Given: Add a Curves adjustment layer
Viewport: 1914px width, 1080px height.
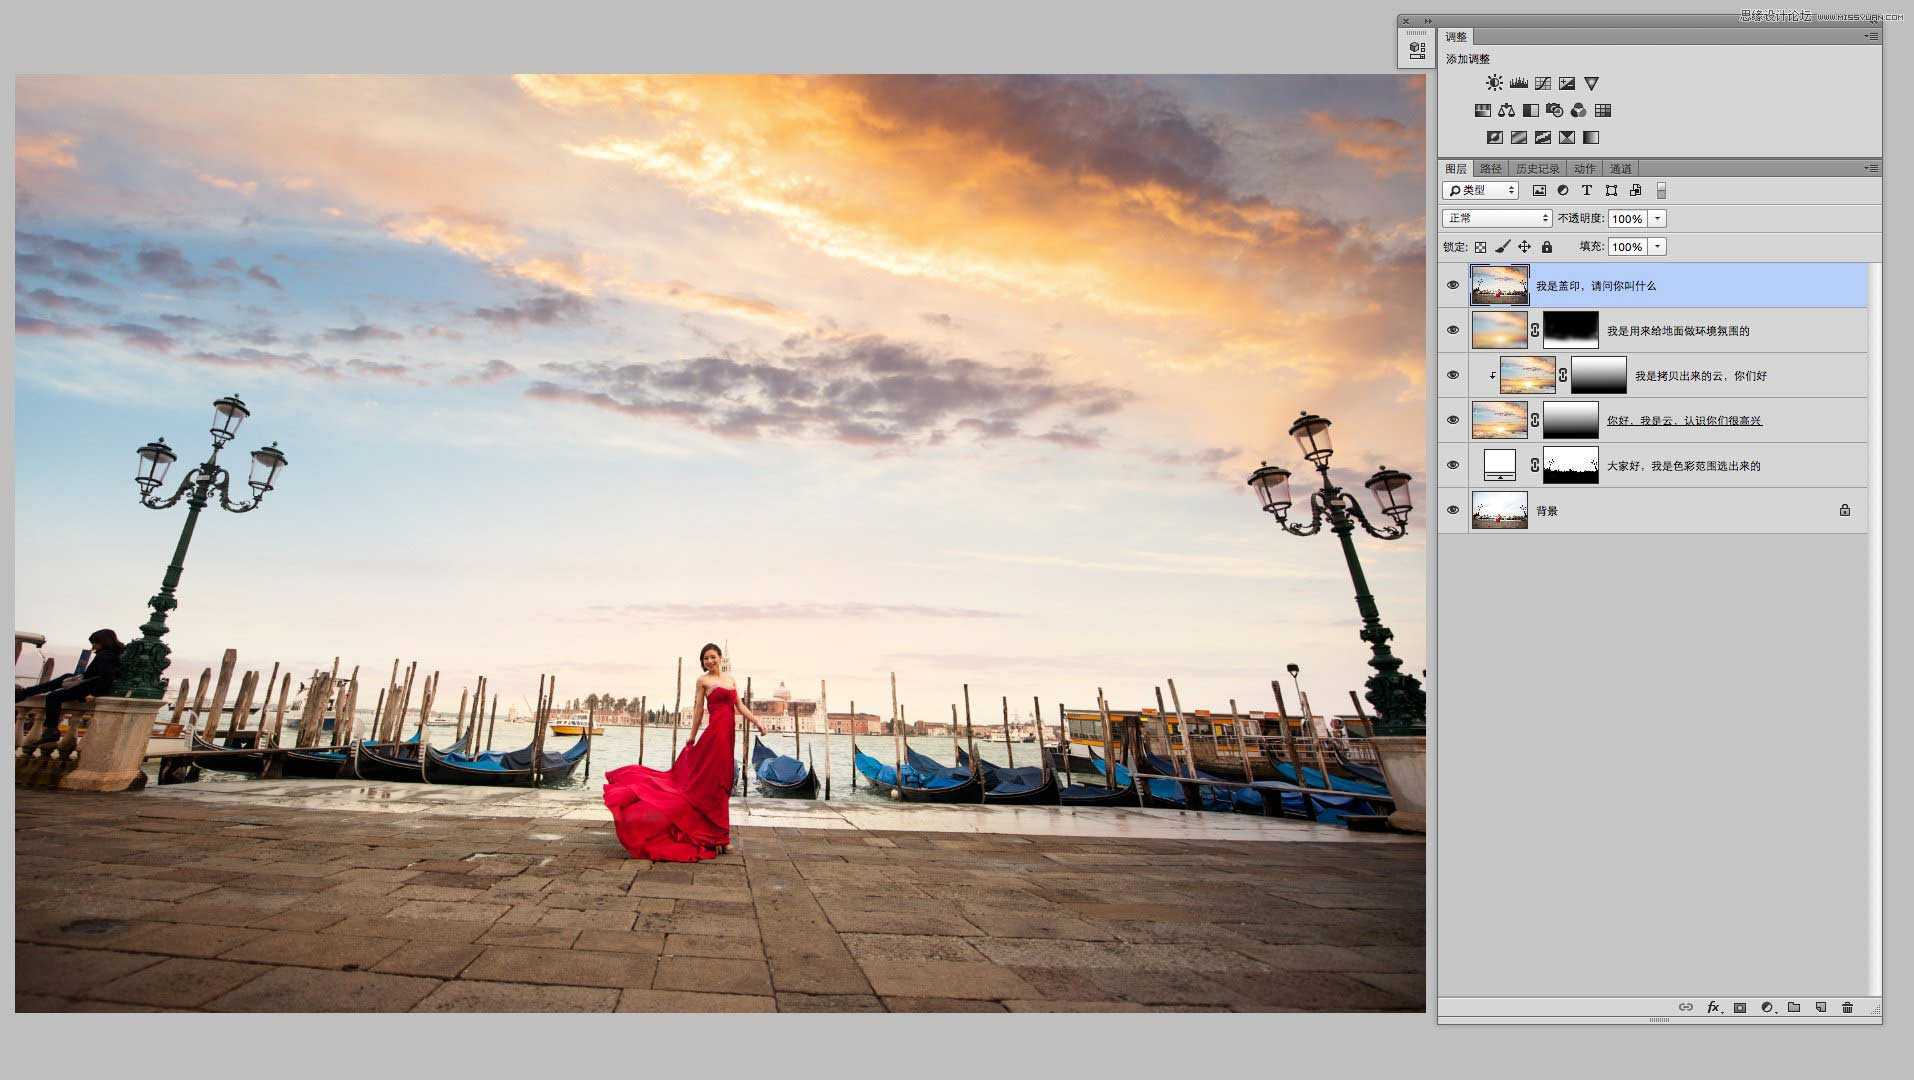Looking at the screenshot, I should point(1542,83).
